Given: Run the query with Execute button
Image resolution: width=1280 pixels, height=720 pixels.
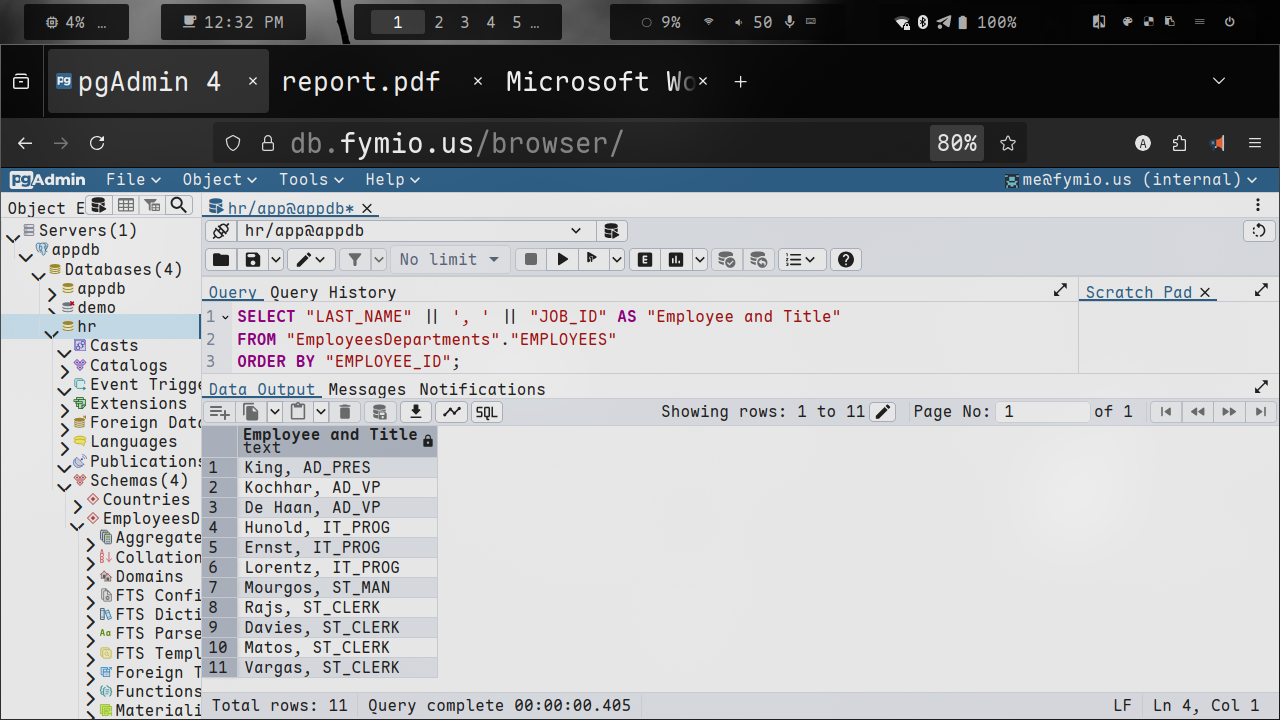Looking at the screenshot, I should [563, 260].
